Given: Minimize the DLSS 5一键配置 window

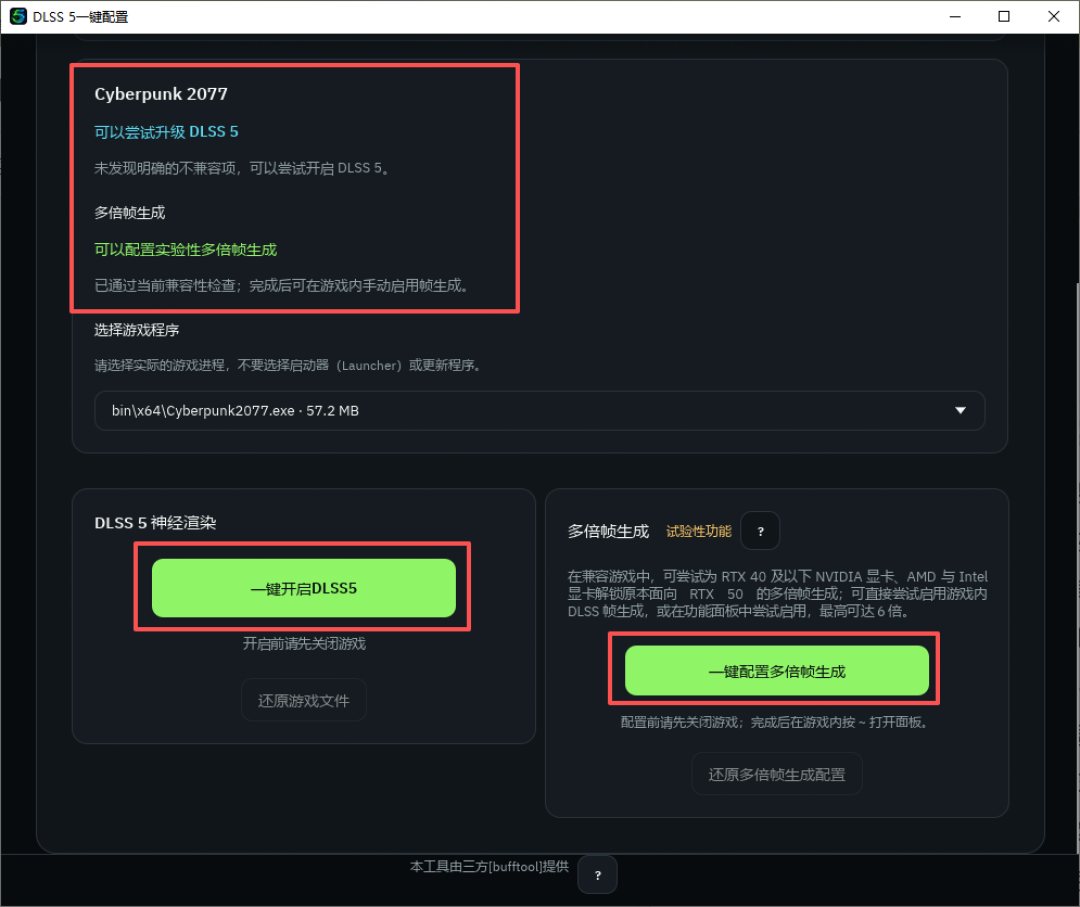Looking at the screenshot, I should (x=955, y=17).
